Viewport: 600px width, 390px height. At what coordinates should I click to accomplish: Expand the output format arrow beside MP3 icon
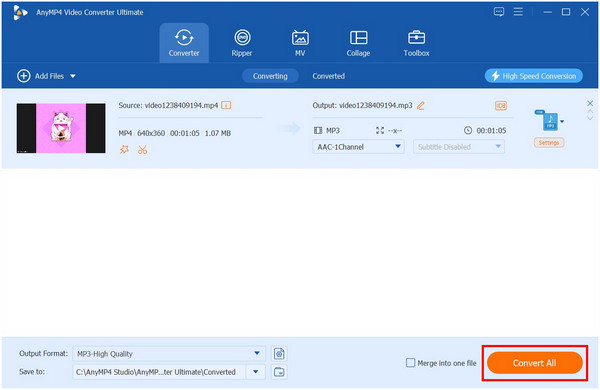click(x=562, y=121)
